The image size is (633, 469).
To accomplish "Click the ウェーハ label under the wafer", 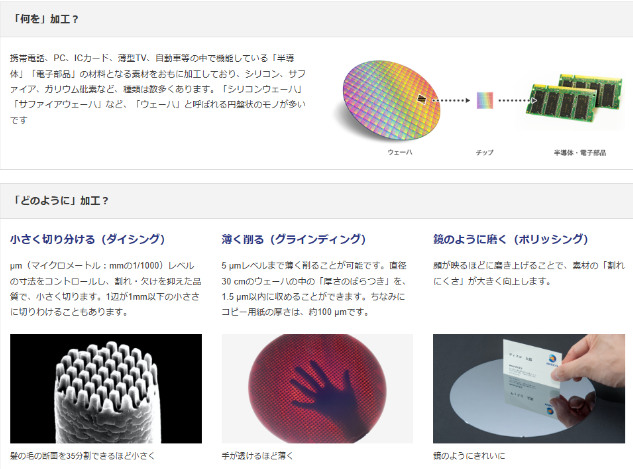I will [x=399, y=152].
